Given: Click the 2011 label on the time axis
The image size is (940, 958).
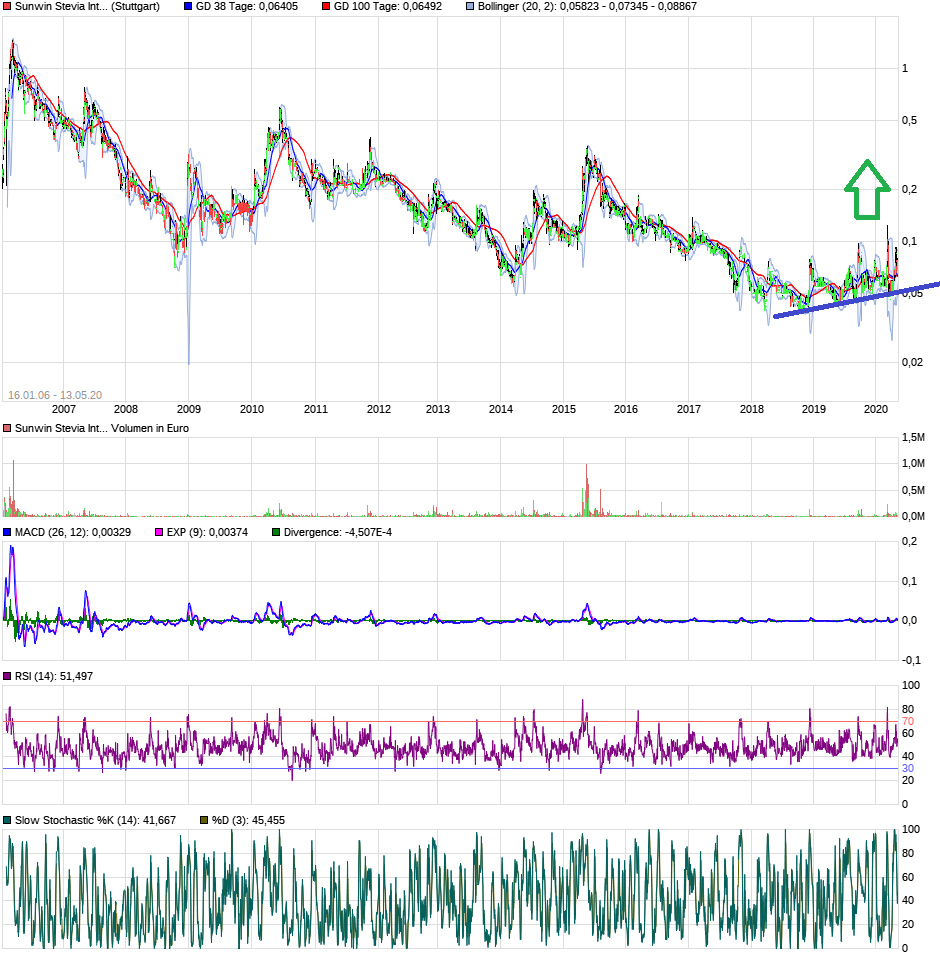Looking at the screenshot, I should pos(316,409).
